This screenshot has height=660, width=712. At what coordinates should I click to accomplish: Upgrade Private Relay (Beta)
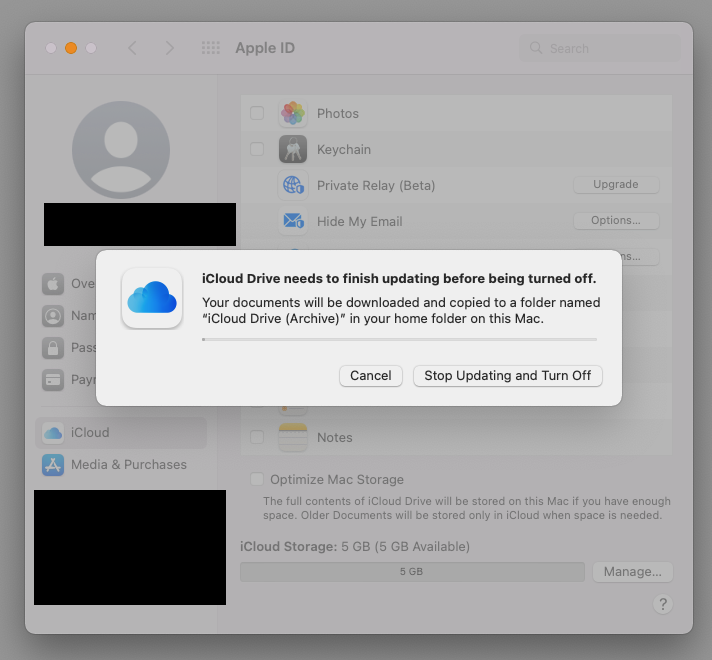pyautogui.click(x=616, y=184)
